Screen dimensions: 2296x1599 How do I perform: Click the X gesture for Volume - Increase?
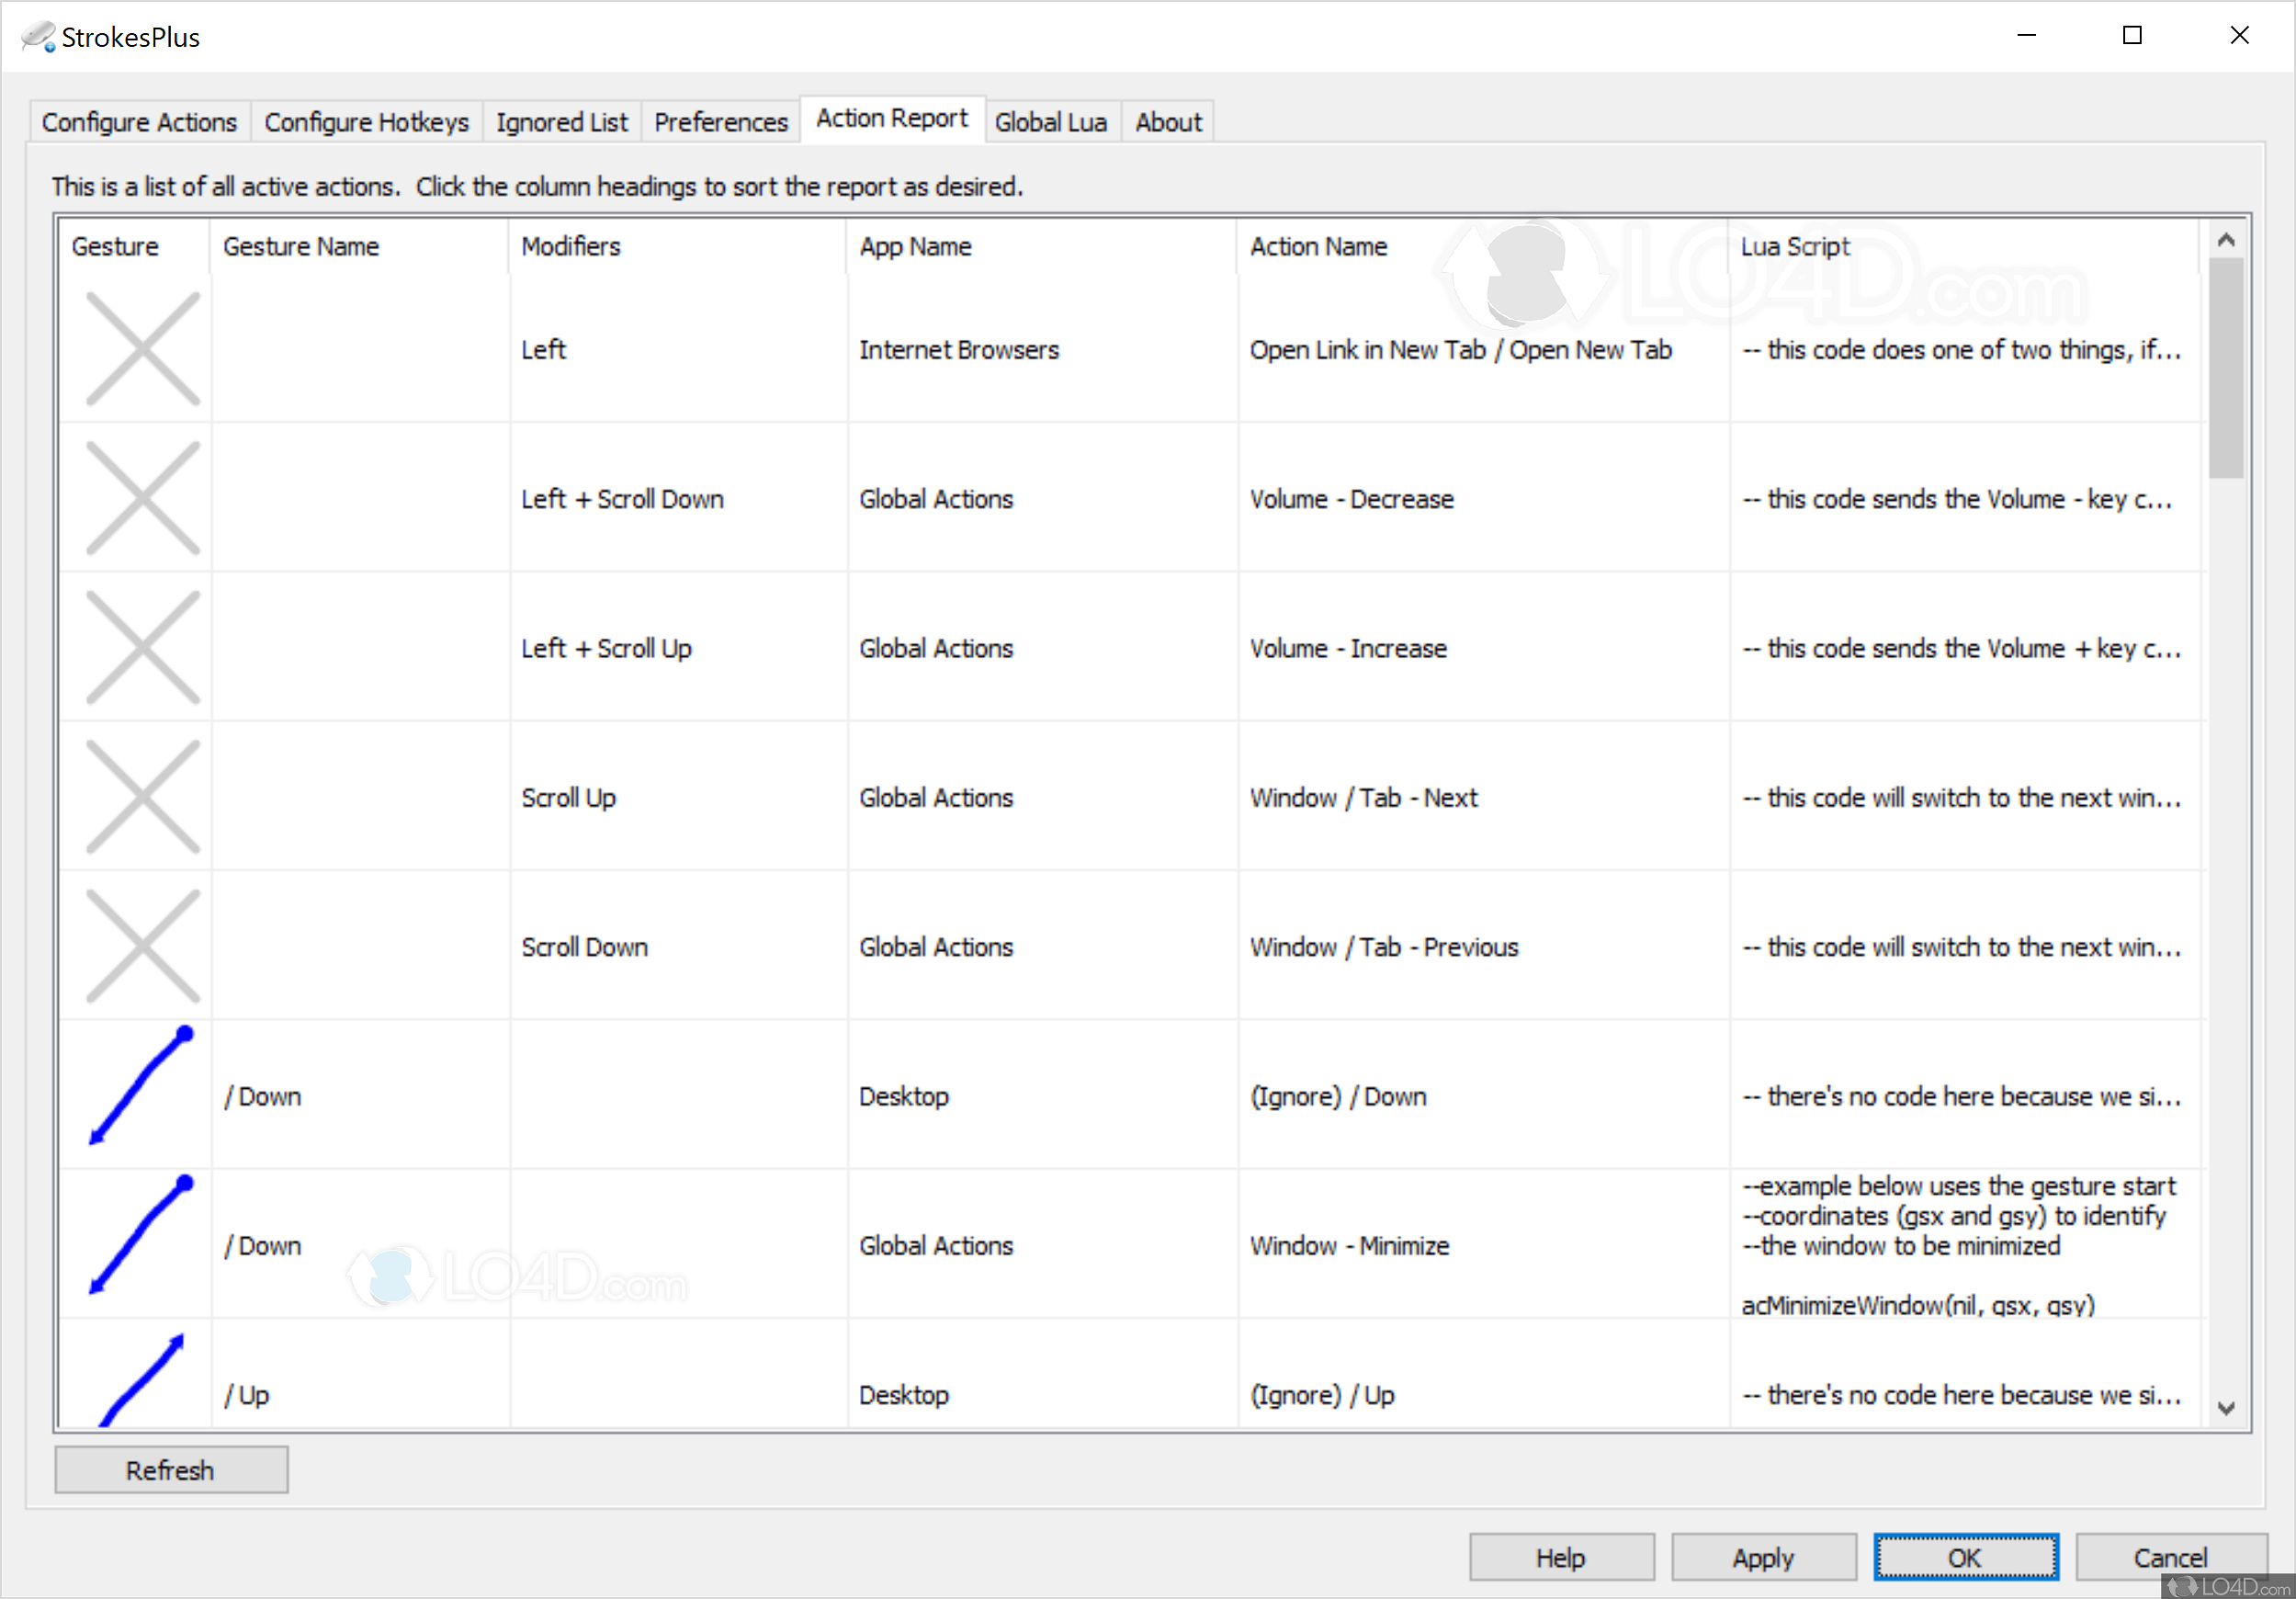[x=143, y=646]
